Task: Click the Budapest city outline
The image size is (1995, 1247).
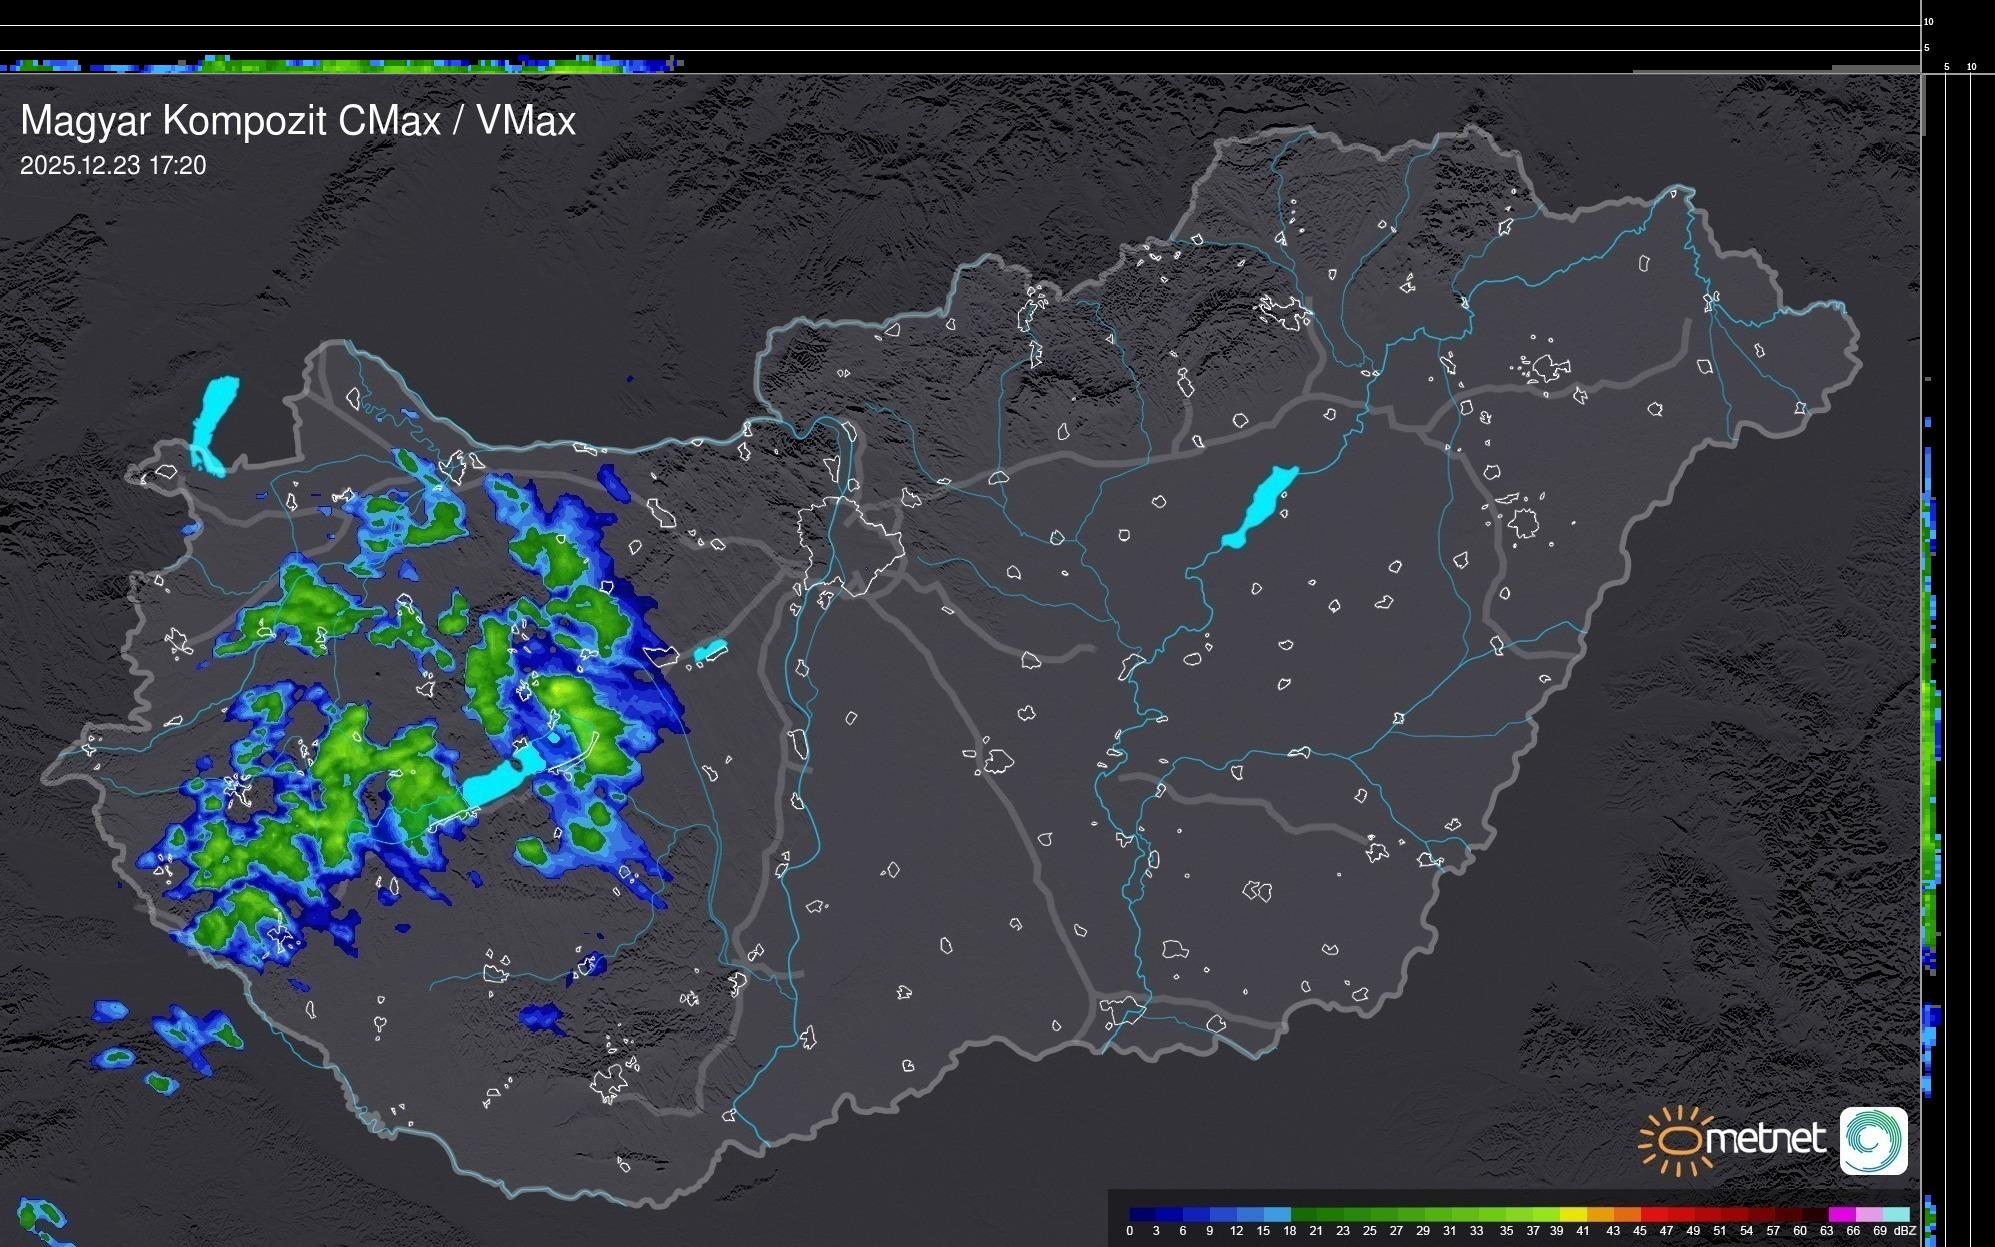Action: pos(851,543)
